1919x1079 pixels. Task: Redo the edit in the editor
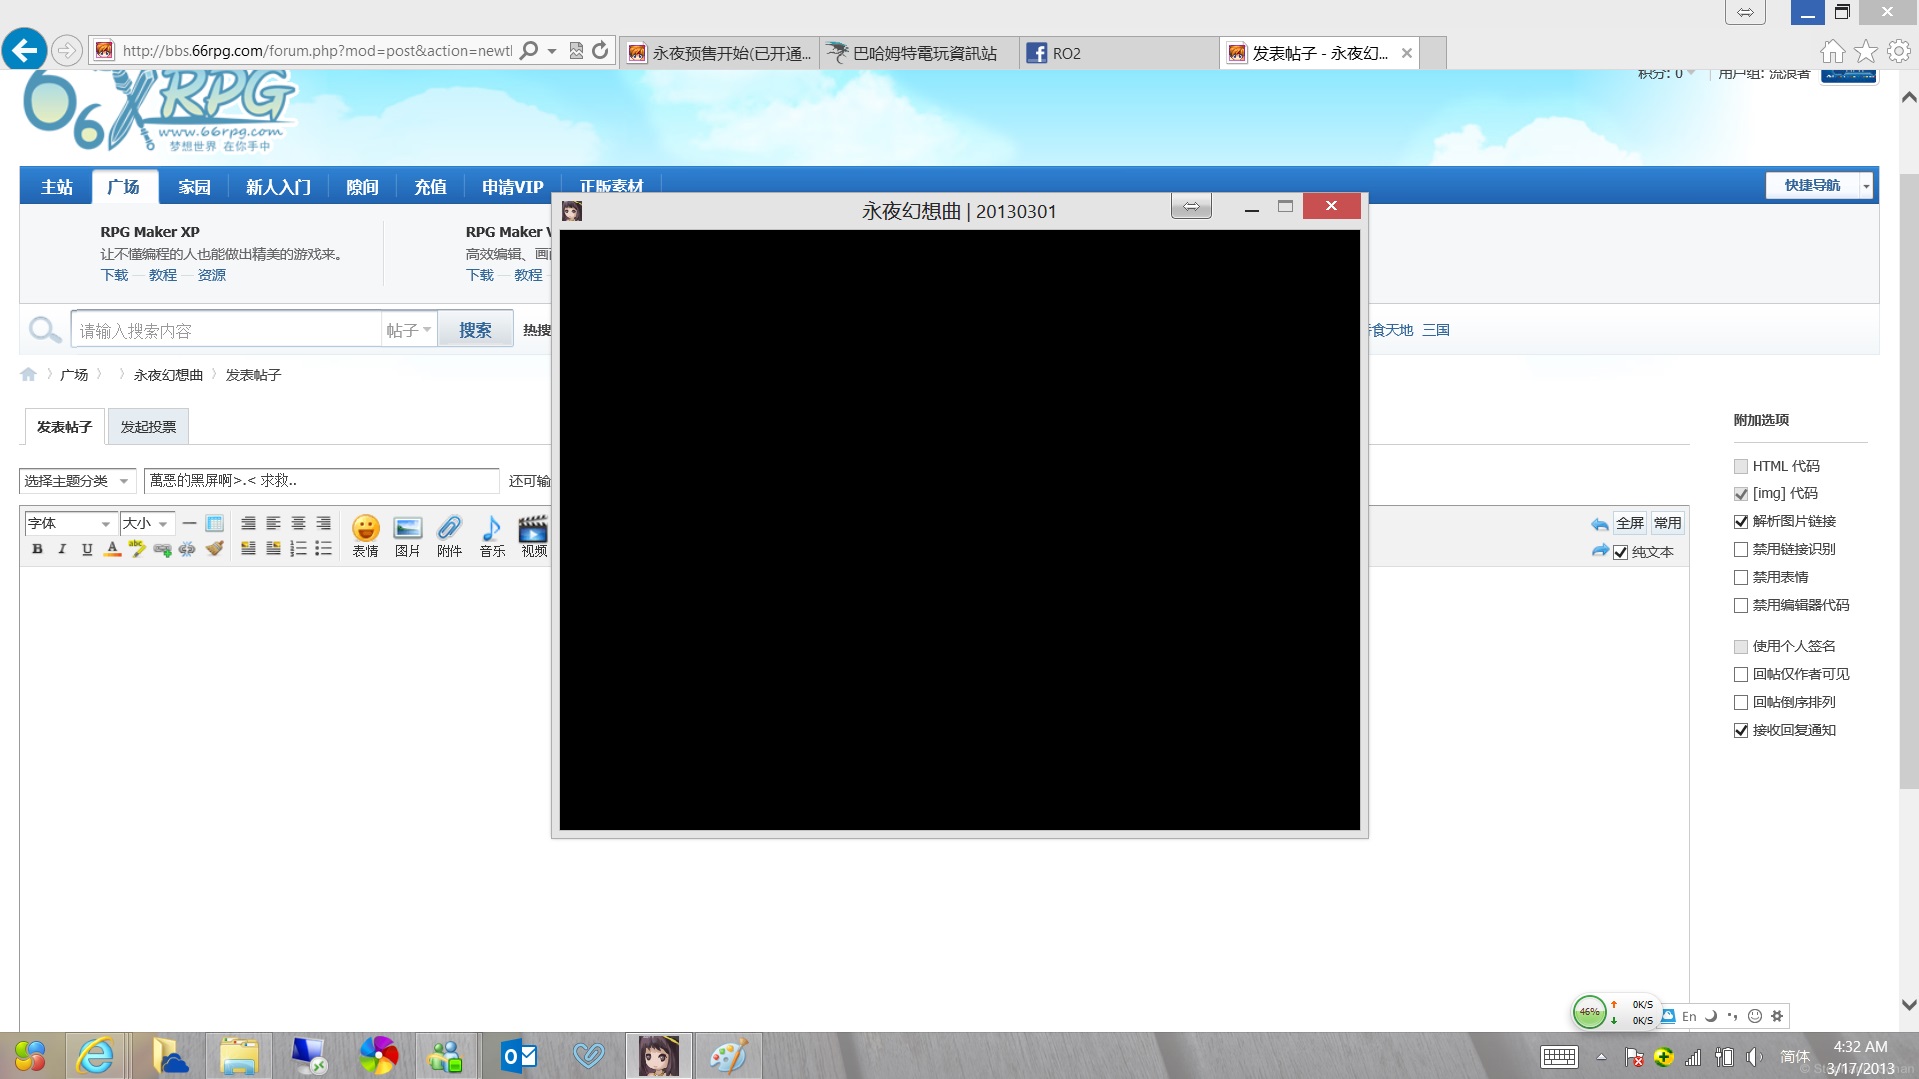click(1600, 551)
